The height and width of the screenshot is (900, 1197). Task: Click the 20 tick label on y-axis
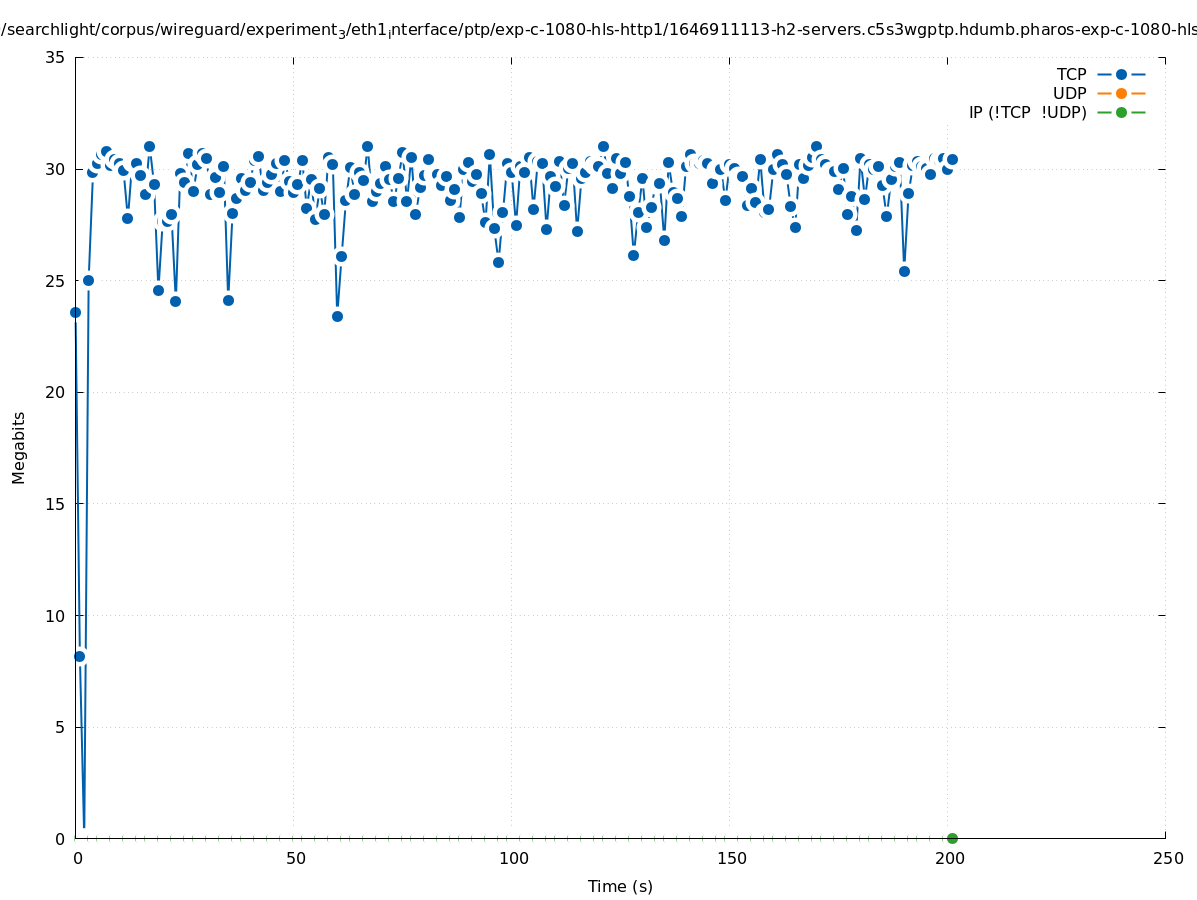point(56,392)
